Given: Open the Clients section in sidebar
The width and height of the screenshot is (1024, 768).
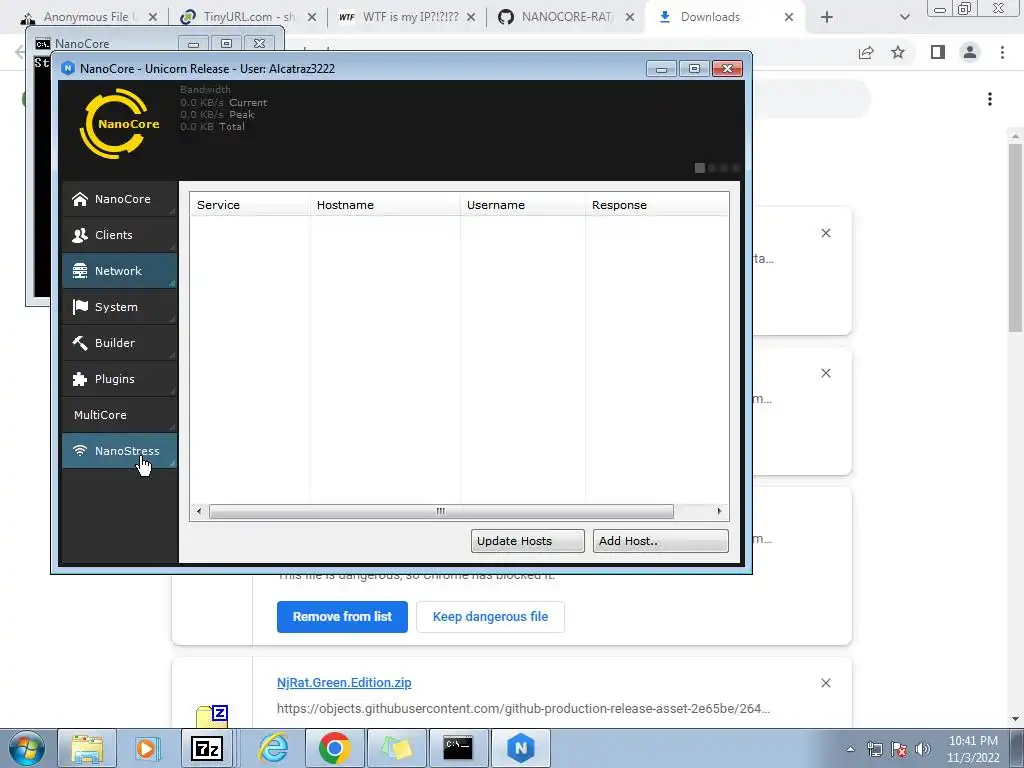Looking at the screenshot, I should click(120, 235).
